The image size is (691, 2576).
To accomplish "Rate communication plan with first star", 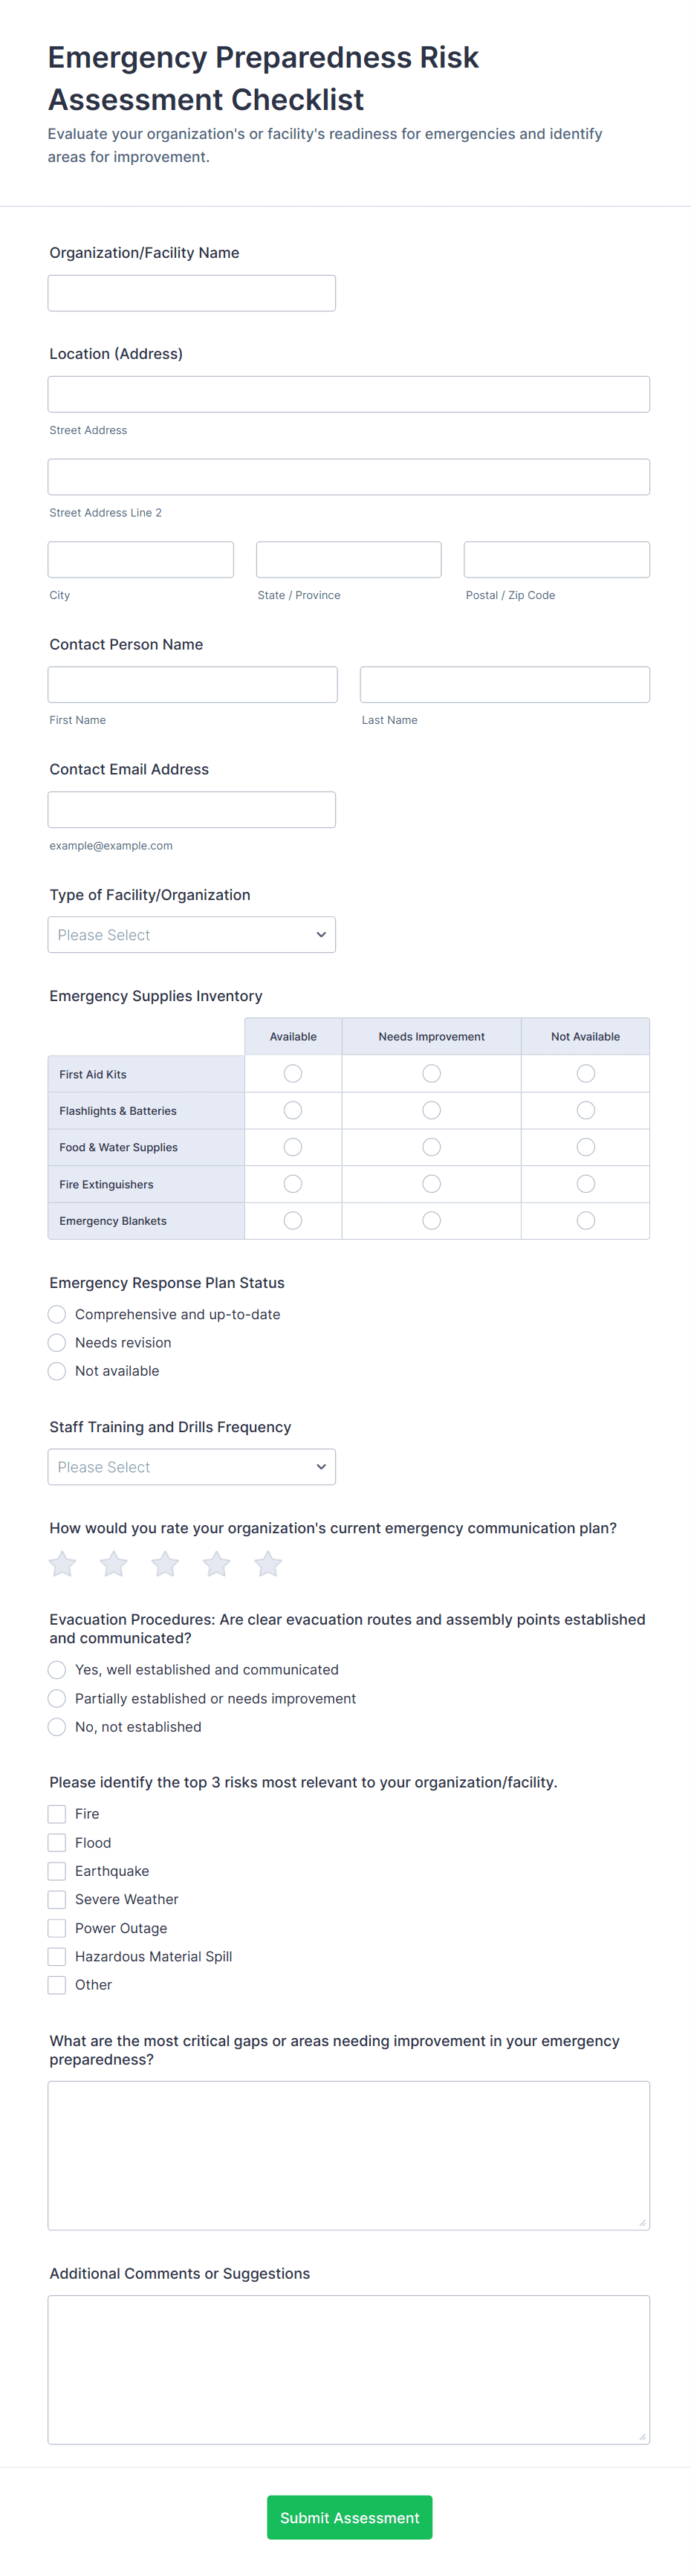I will tap(62, 1563).
